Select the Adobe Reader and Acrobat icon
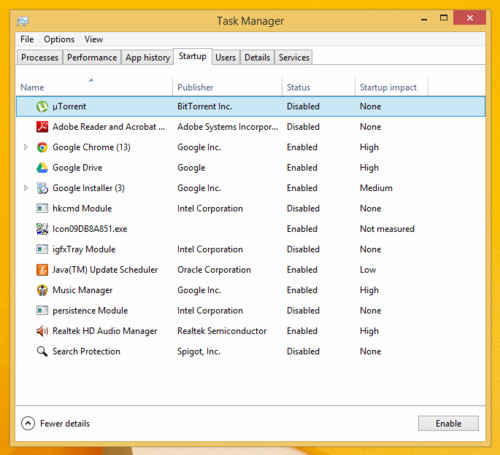 (42, 127)
